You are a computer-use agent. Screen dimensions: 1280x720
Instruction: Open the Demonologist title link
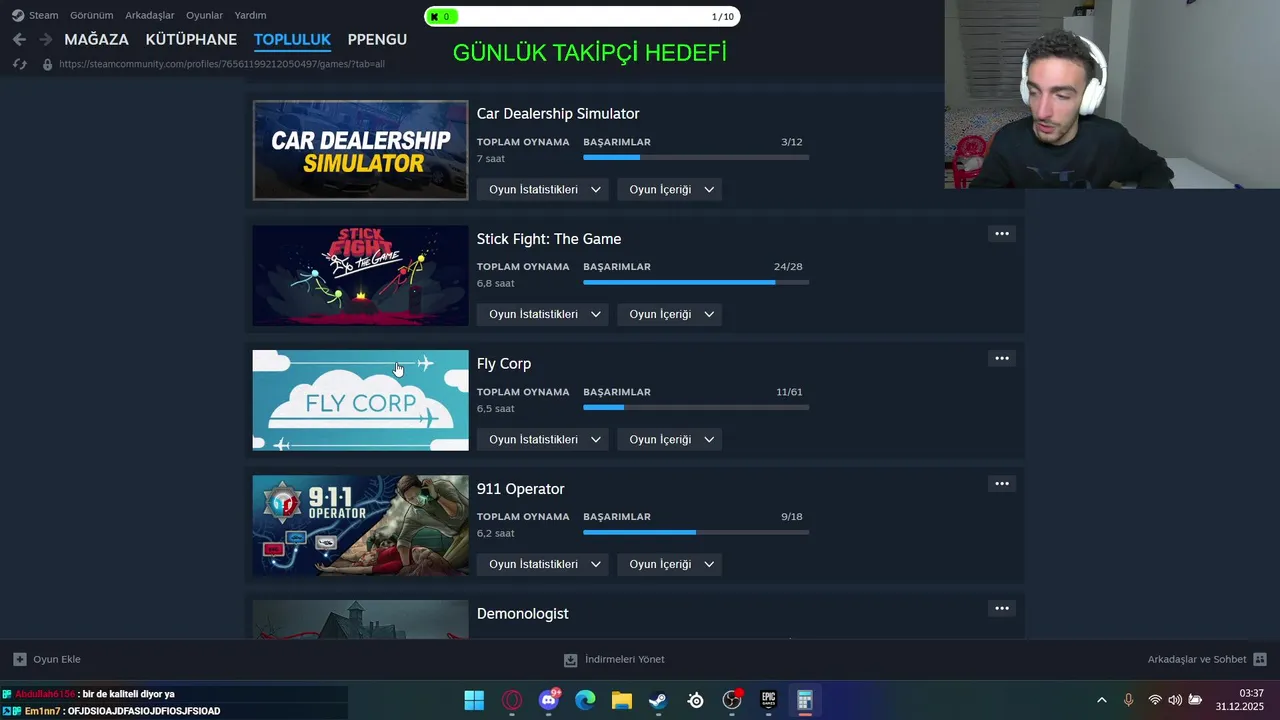tap(522, 614)
